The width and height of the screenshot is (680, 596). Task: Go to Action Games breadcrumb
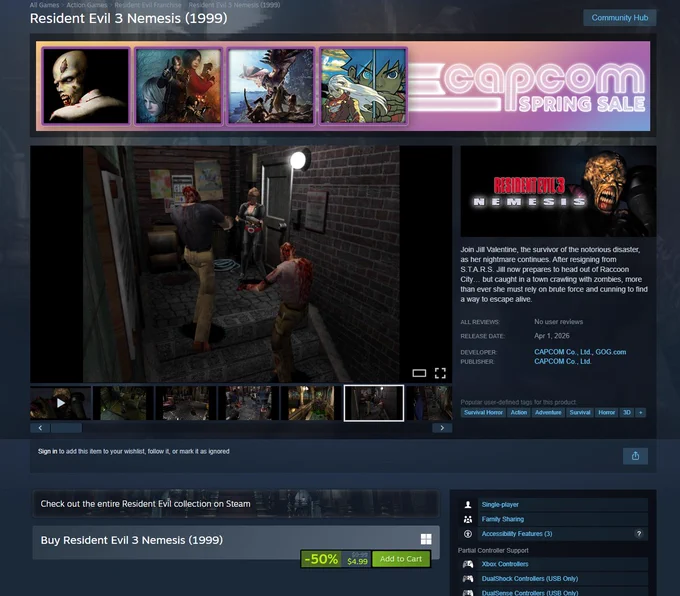tap(87, 5)
